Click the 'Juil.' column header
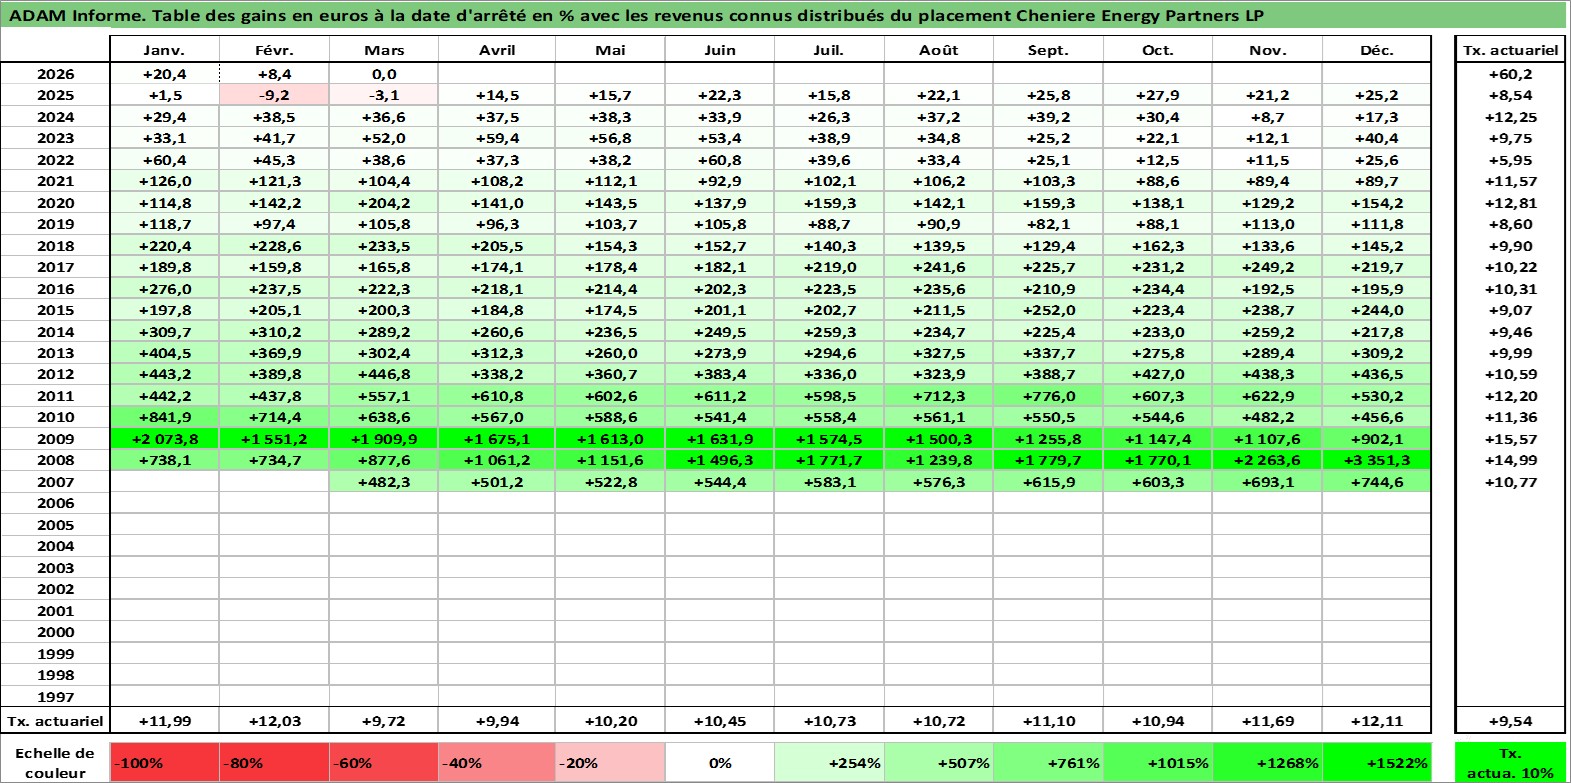 [829, 50]
